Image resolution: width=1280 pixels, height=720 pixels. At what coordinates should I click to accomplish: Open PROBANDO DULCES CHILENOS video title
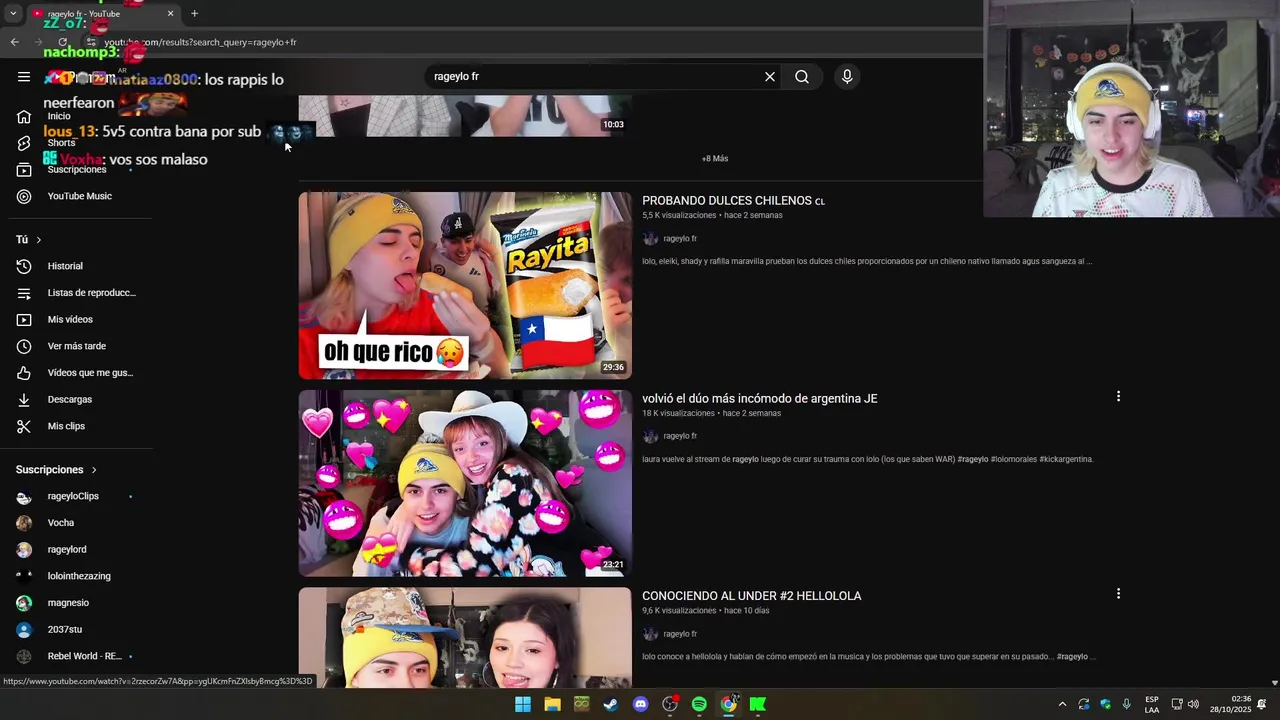pos(733,201)
